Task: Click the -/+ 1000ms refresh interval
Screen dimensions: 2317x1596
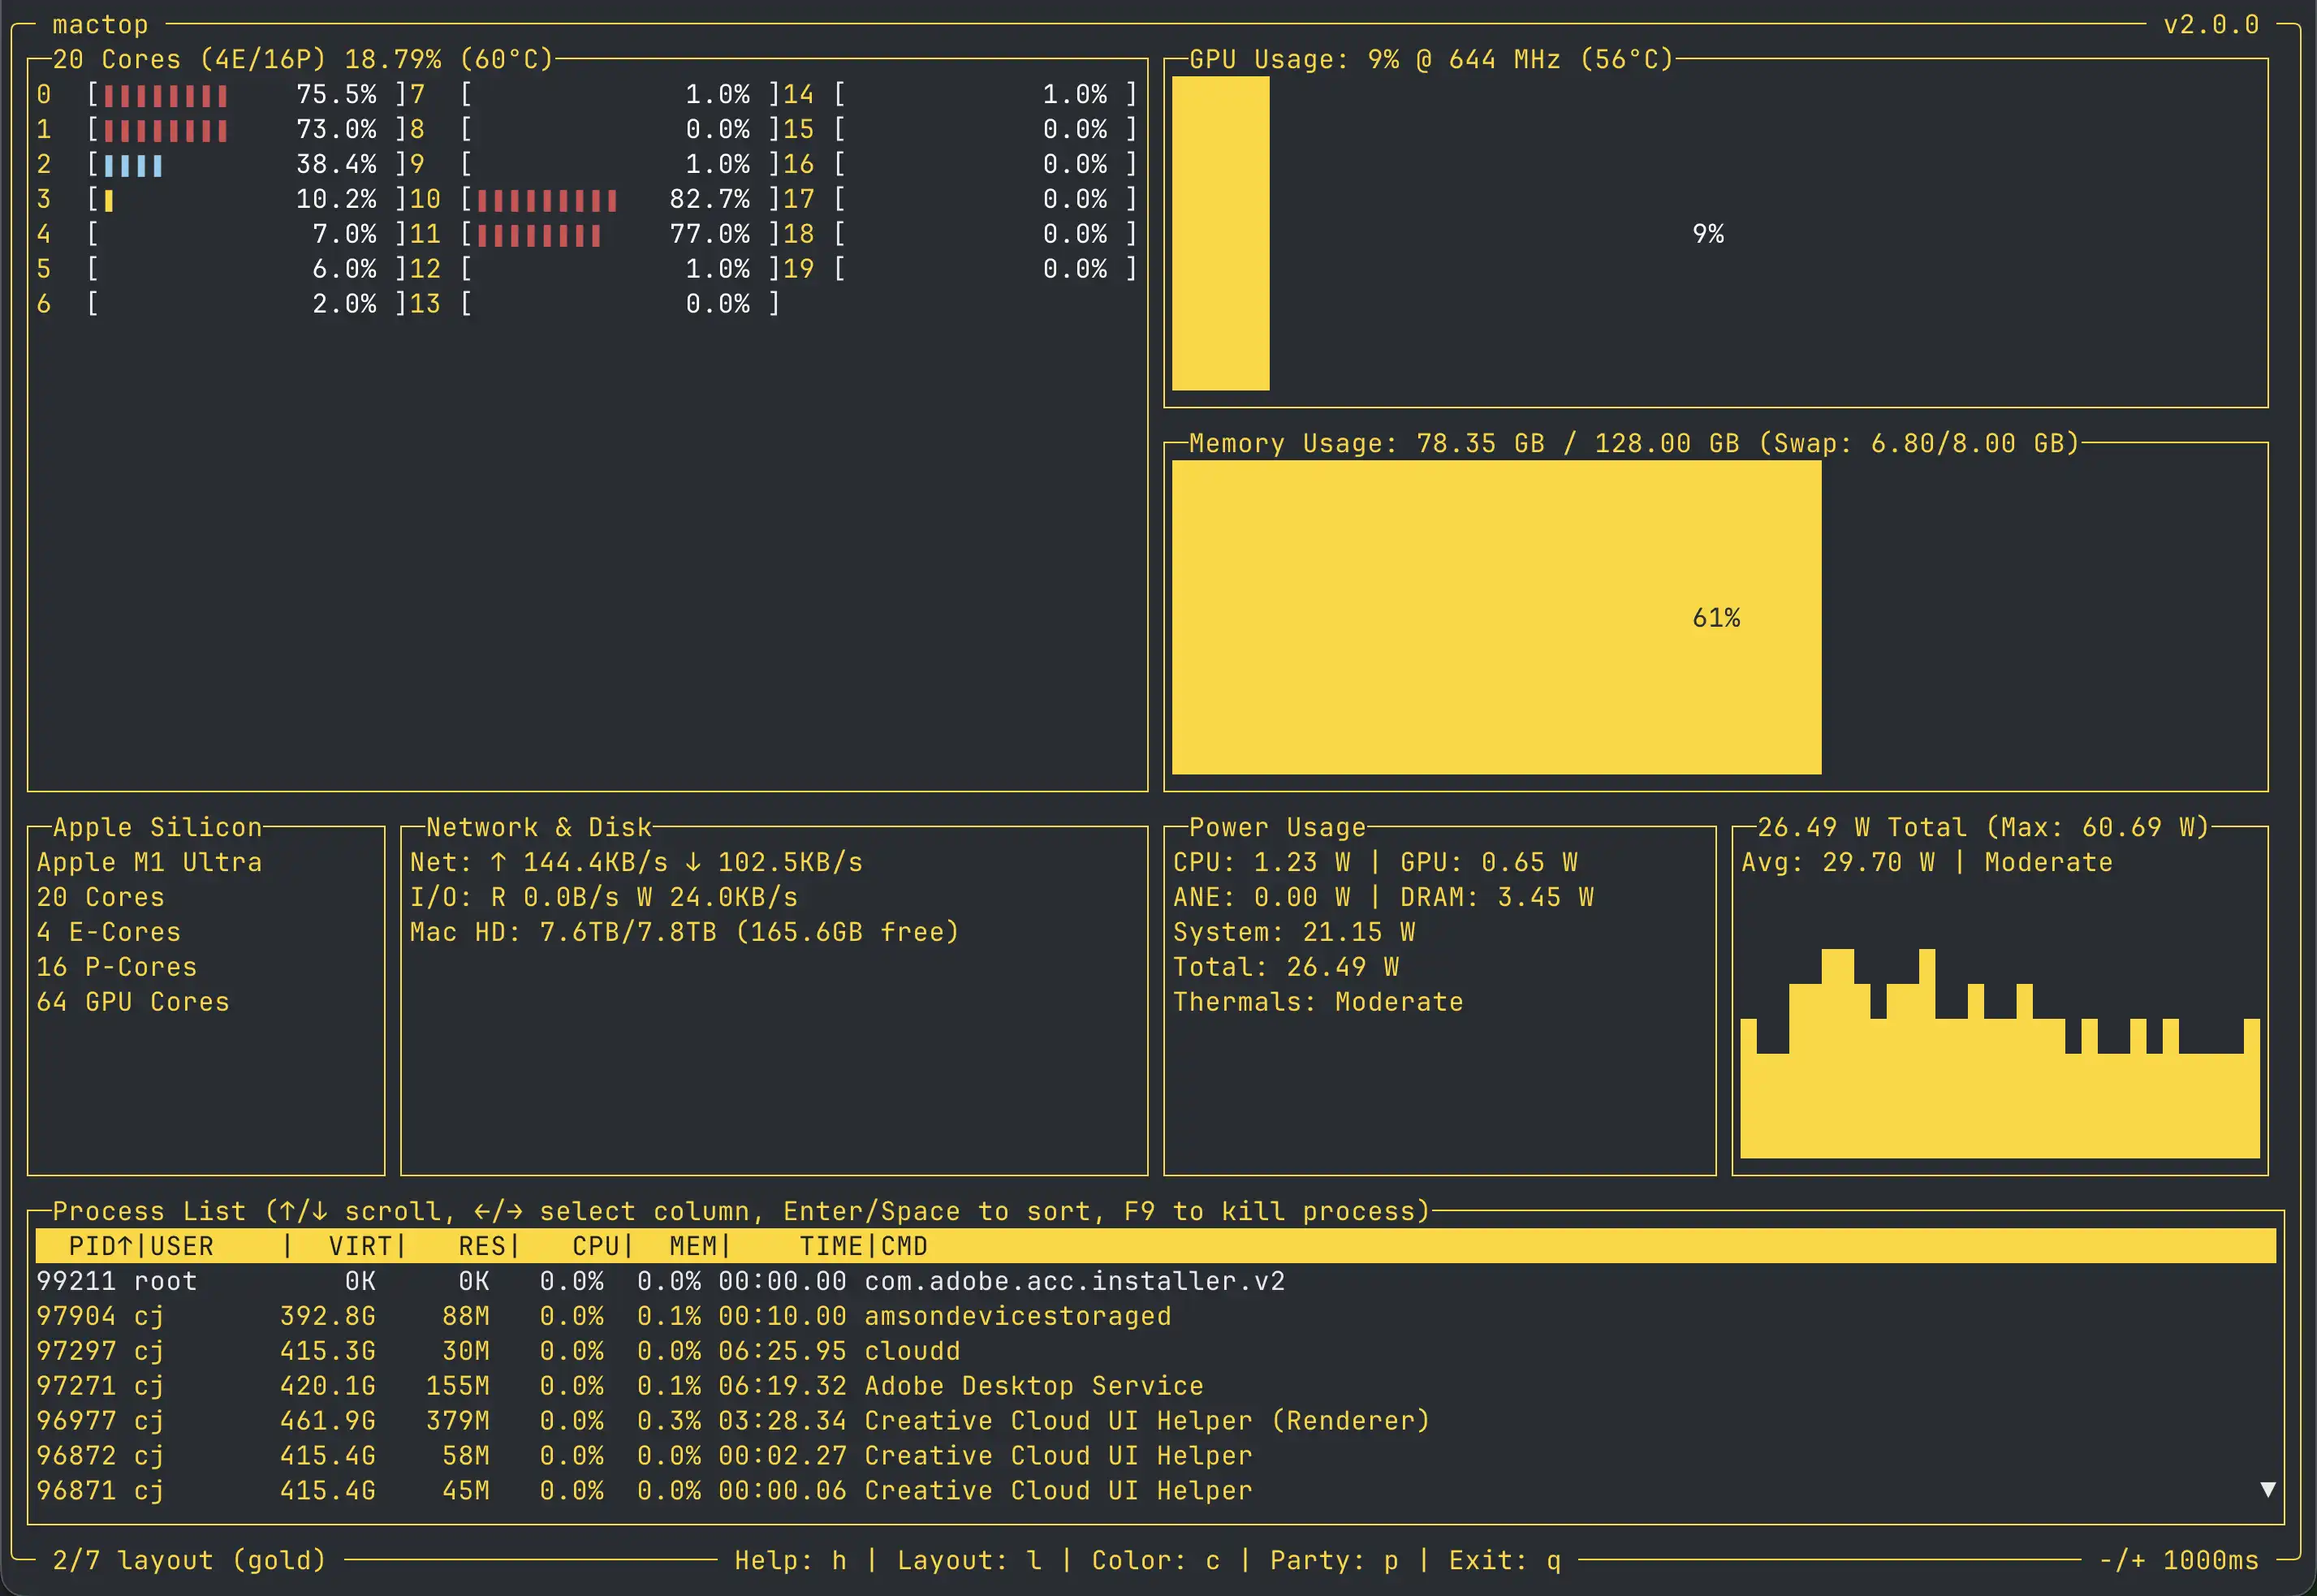Action: coord(2178,1561)
